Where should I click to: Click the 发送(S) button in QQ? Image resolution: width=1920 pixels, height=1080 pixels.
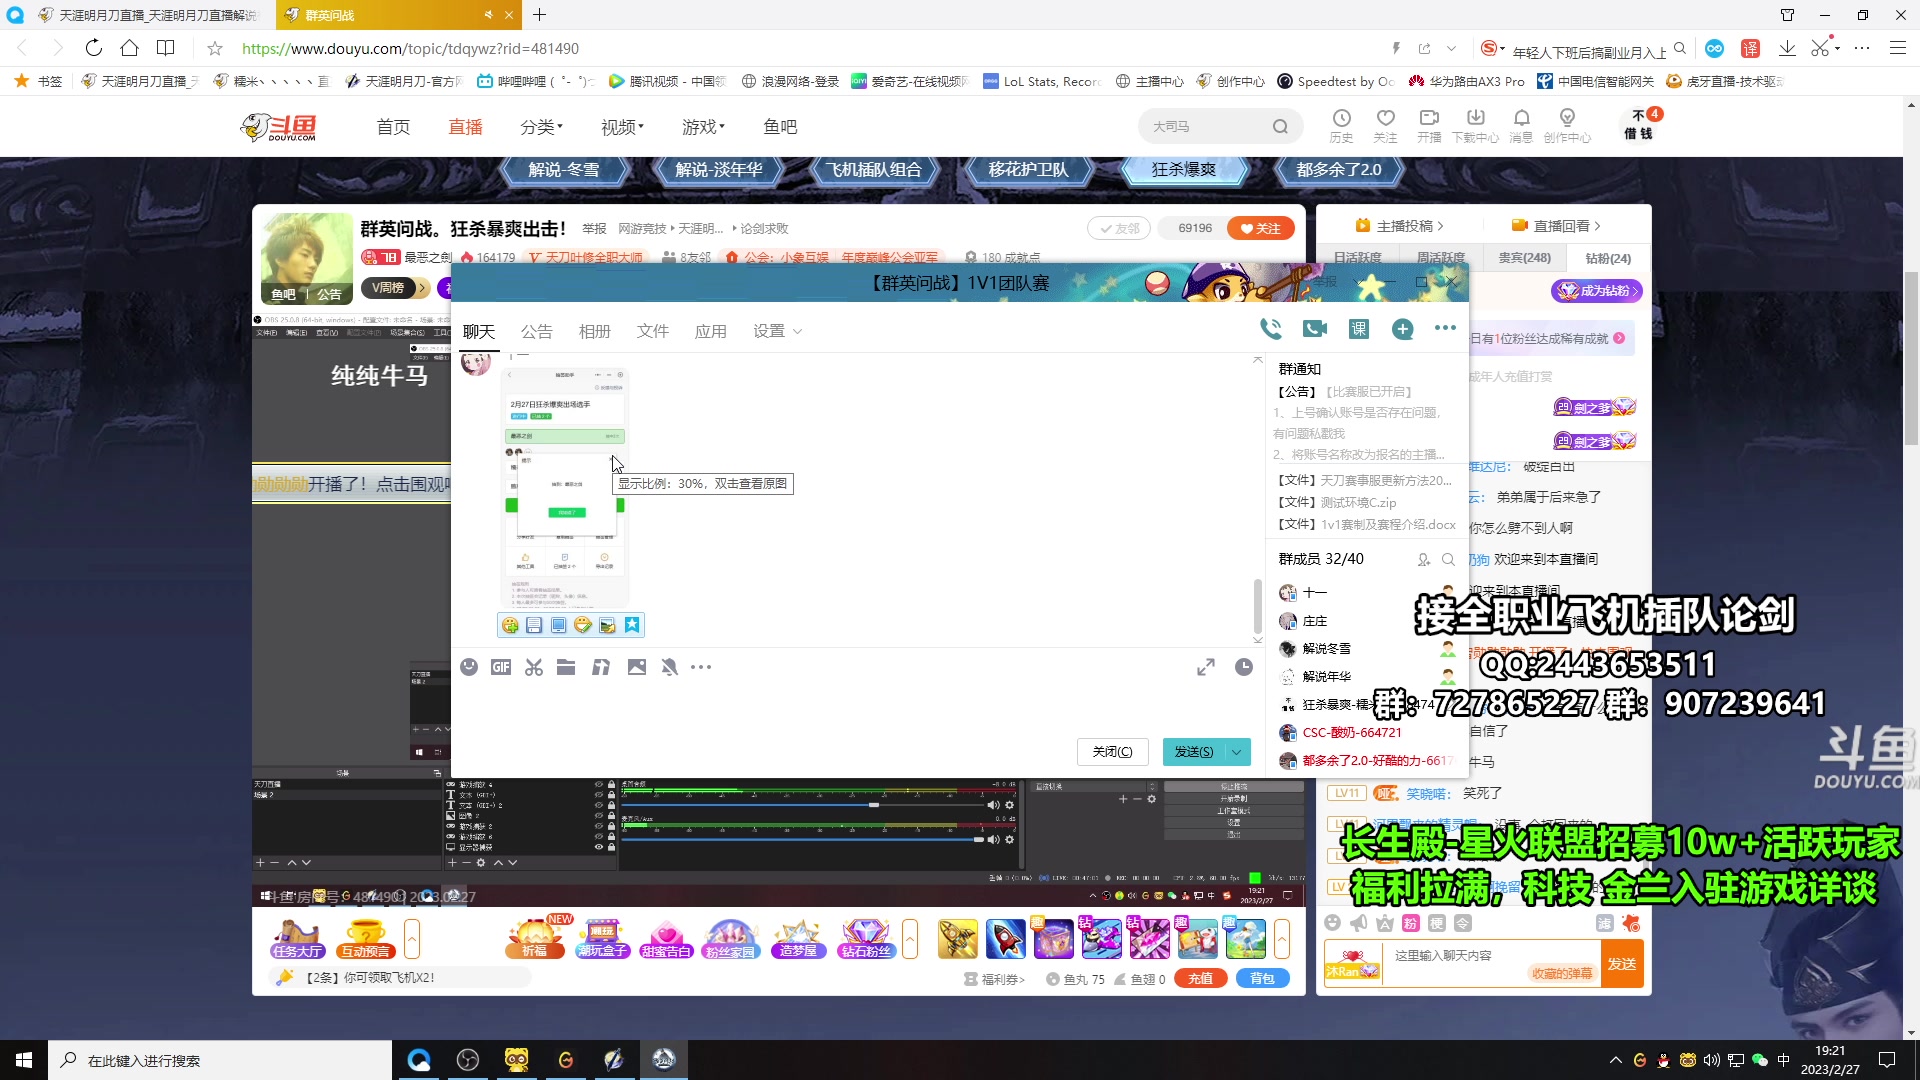tap(1194, 752)
